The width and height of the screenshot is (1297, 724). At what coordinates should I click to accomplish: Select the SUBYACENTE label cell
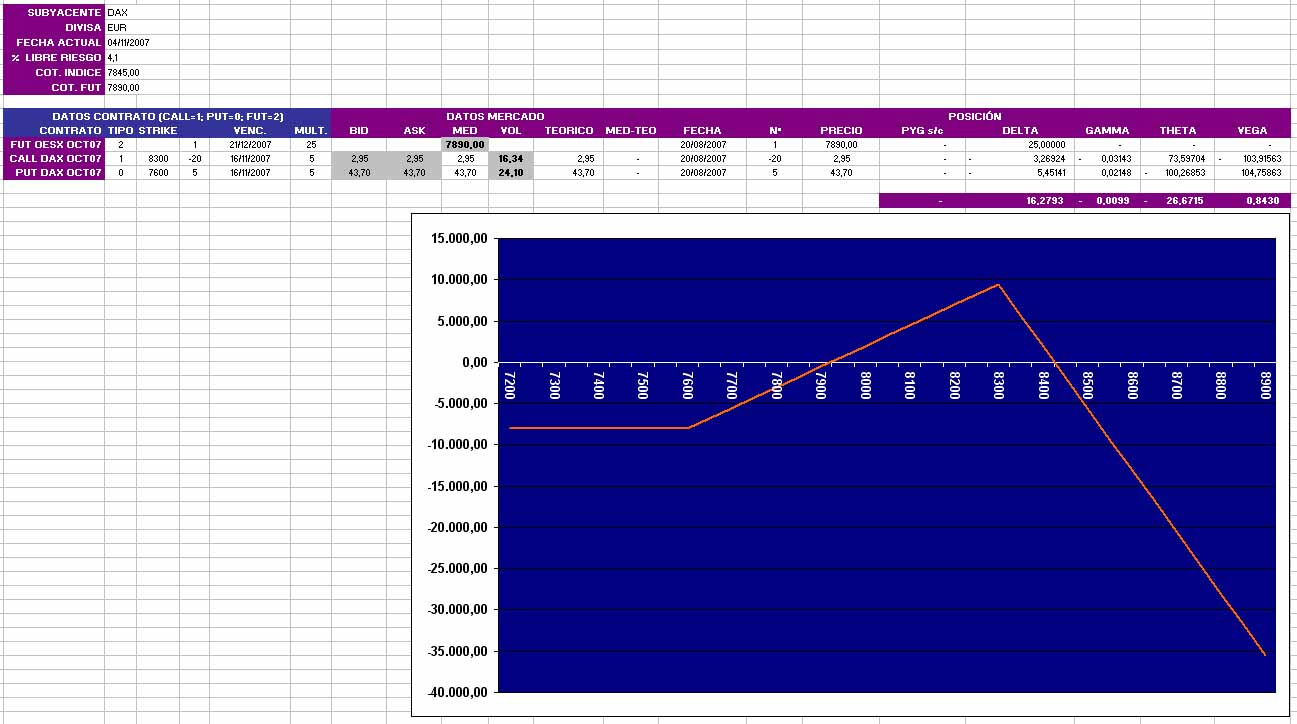click(54, 13)
